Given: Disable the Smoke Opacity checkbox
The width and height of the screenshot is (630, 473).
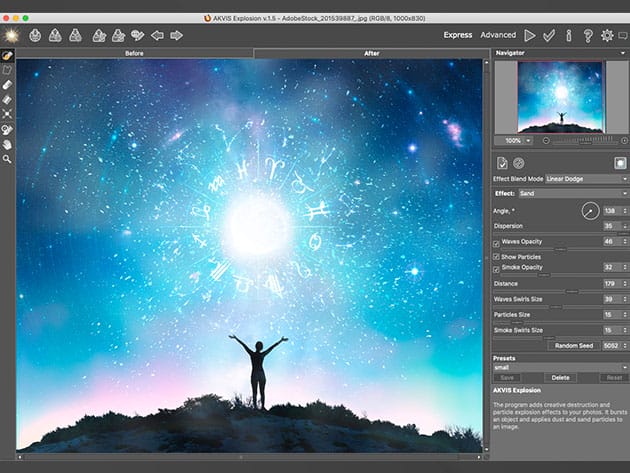Looking at the screenshot, I should [x=497, y=268].
